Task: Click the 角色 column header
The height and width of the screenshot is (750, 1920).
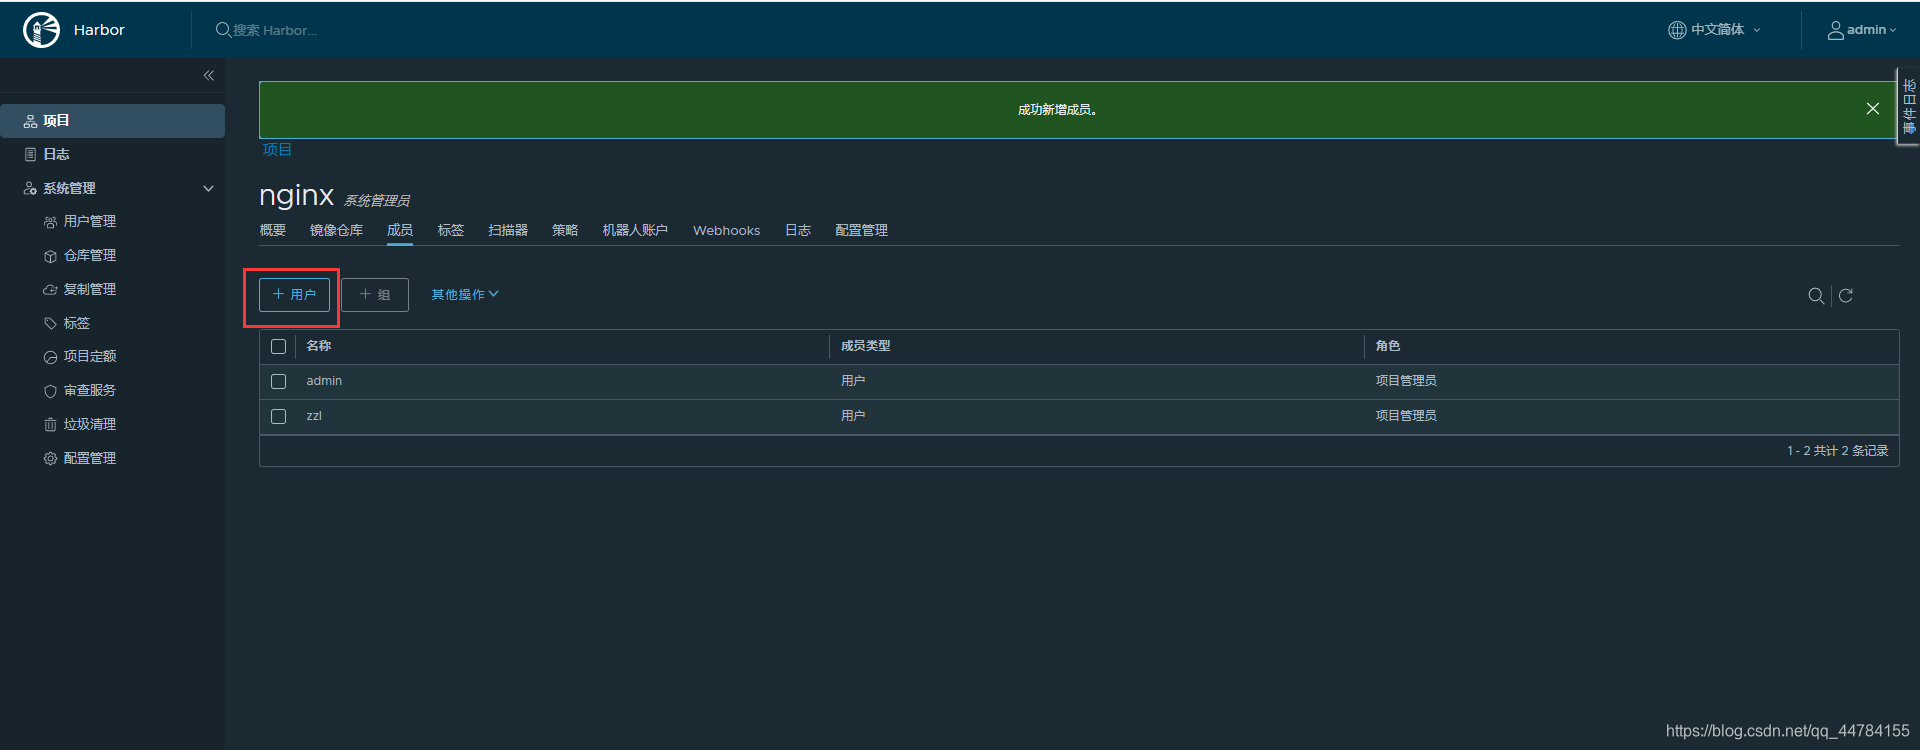Action: pyautogui.click(x=1388, y=346)
